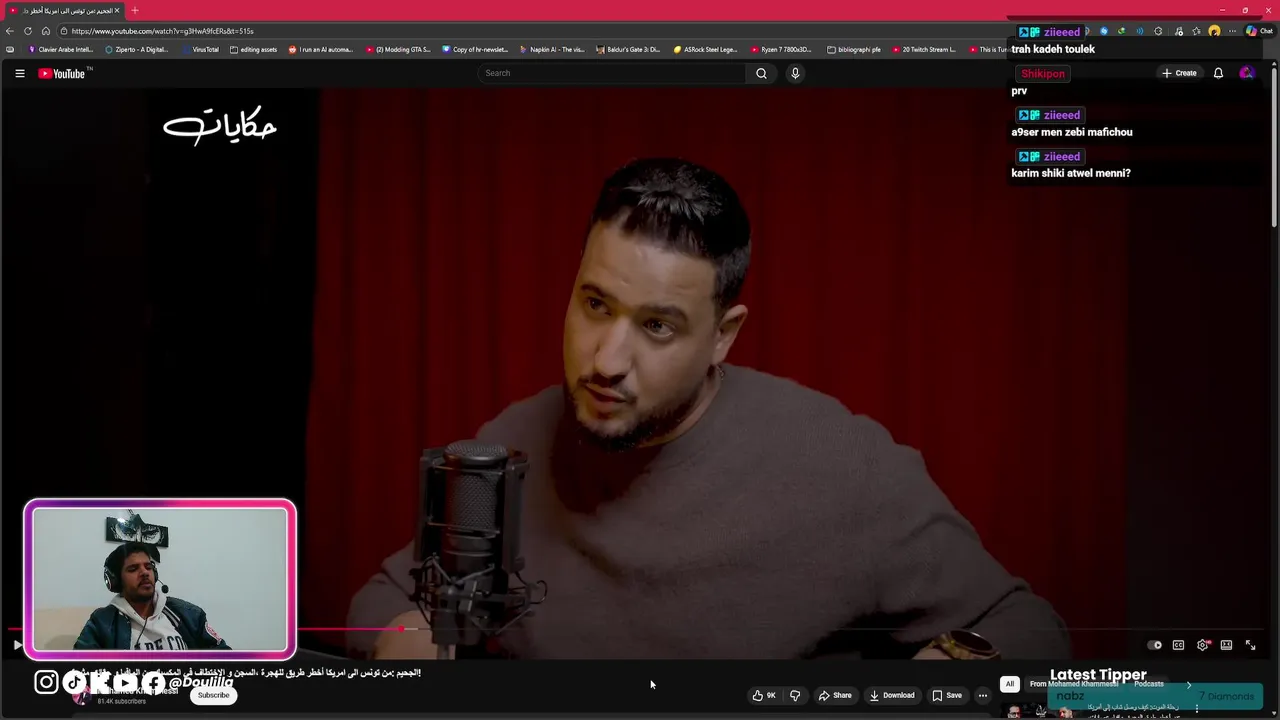Open the Ryzen 7 7800x3D bookmark
The image size is (1280, 720).
tap(781, 49)
